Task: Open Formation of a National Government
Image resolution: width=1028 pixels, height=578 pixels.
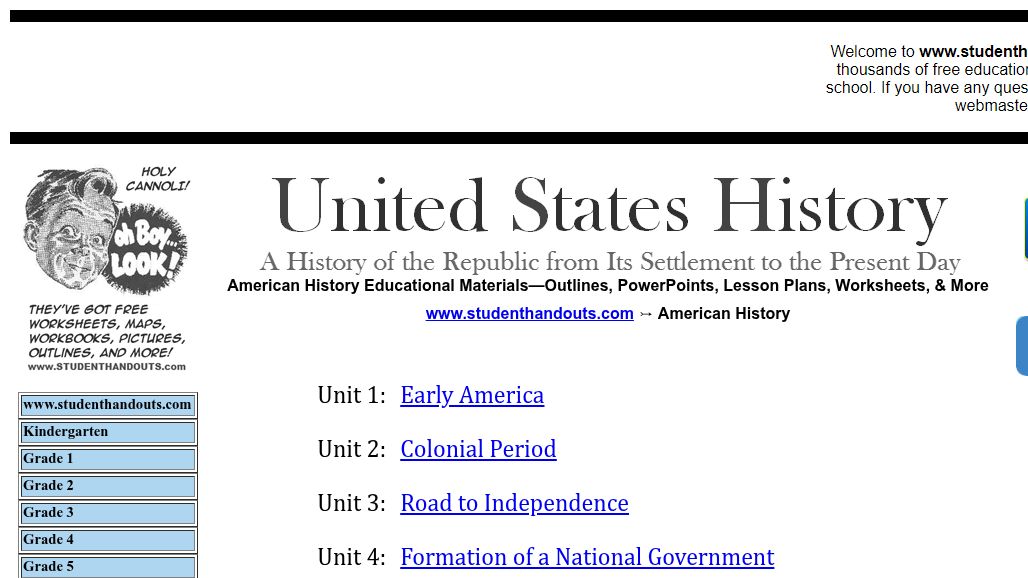Action: click(586, 557)
